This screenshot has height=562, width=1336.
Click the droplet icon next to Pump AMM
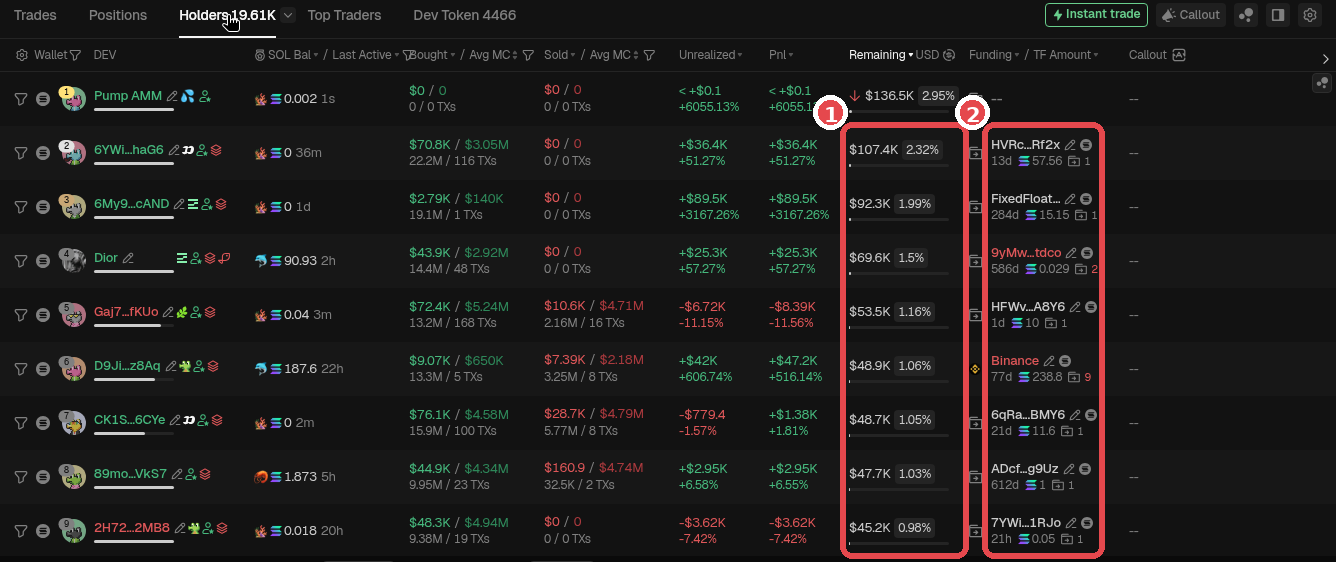click(x=188, y=96)
